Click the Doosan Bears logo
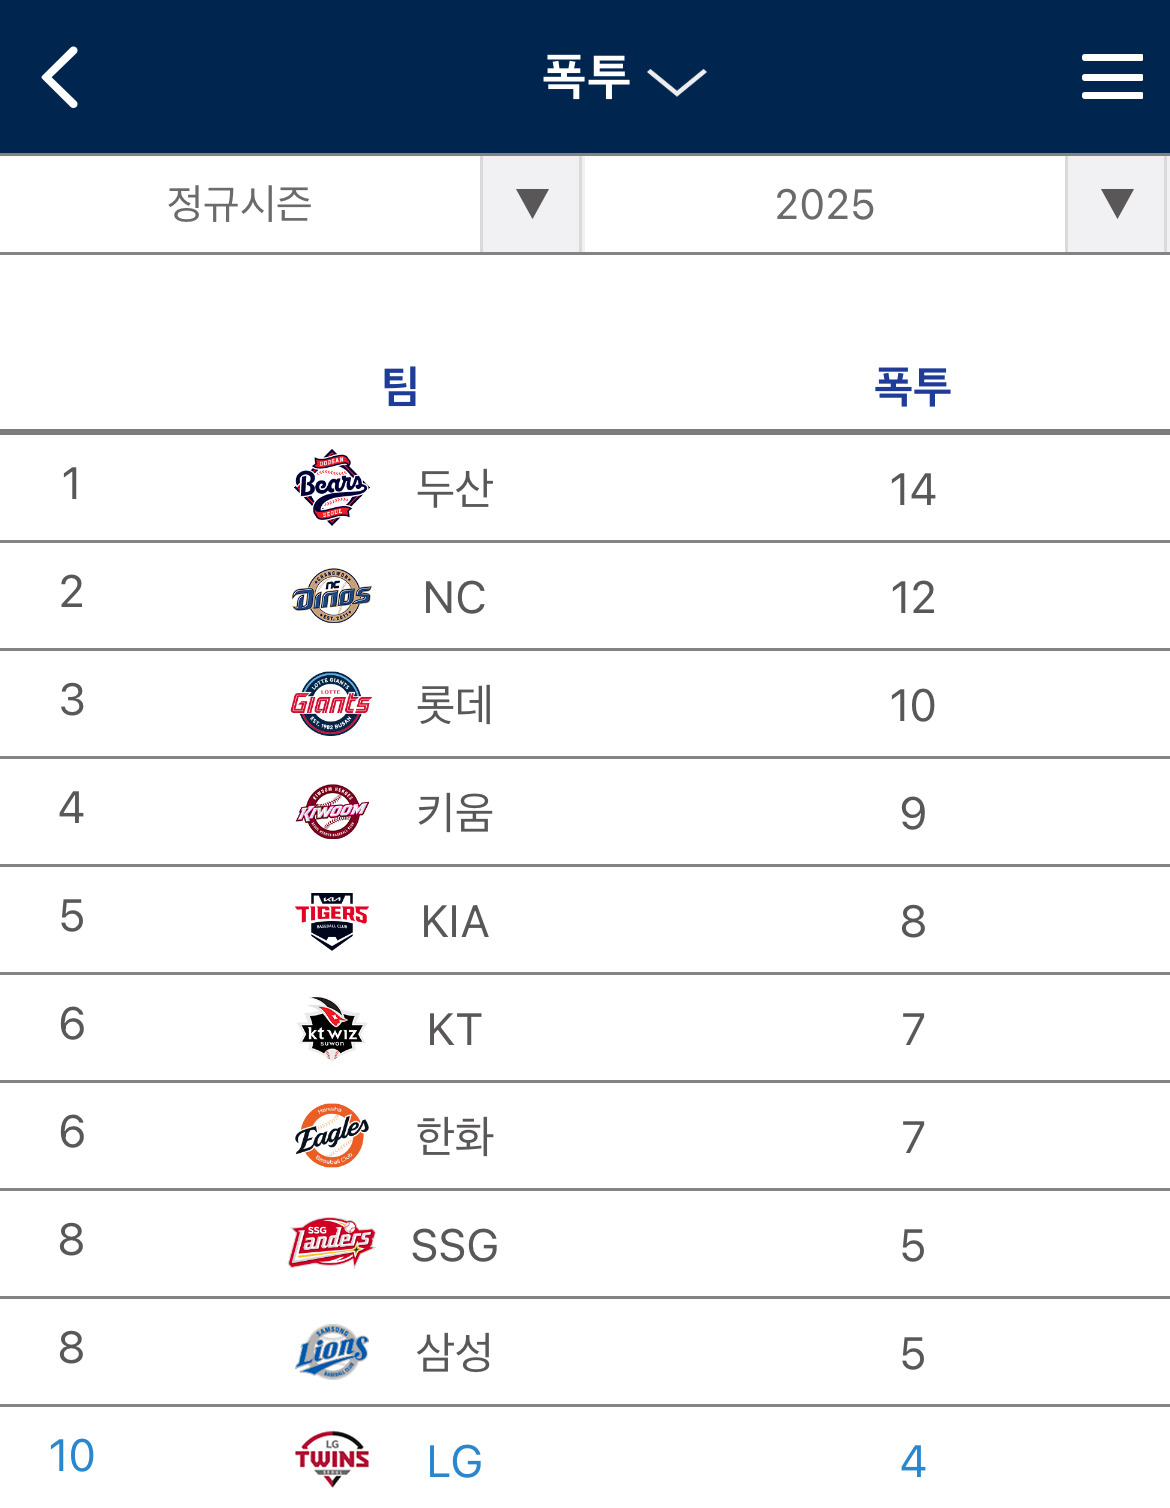Screen dimensions: 1170x1508 [x=332, y=488]
